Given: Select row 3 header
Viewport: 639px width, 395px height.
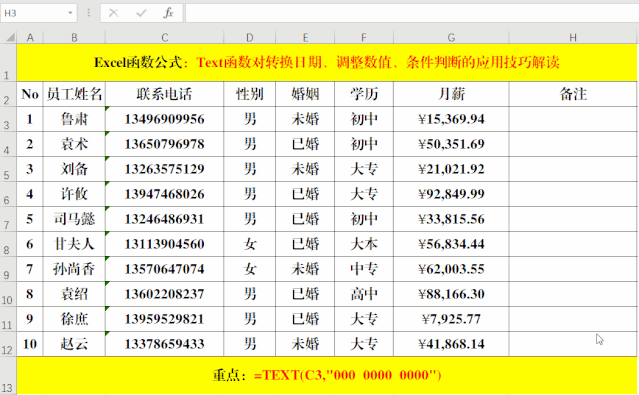Looking at the screenshot, I should (8, 119).
